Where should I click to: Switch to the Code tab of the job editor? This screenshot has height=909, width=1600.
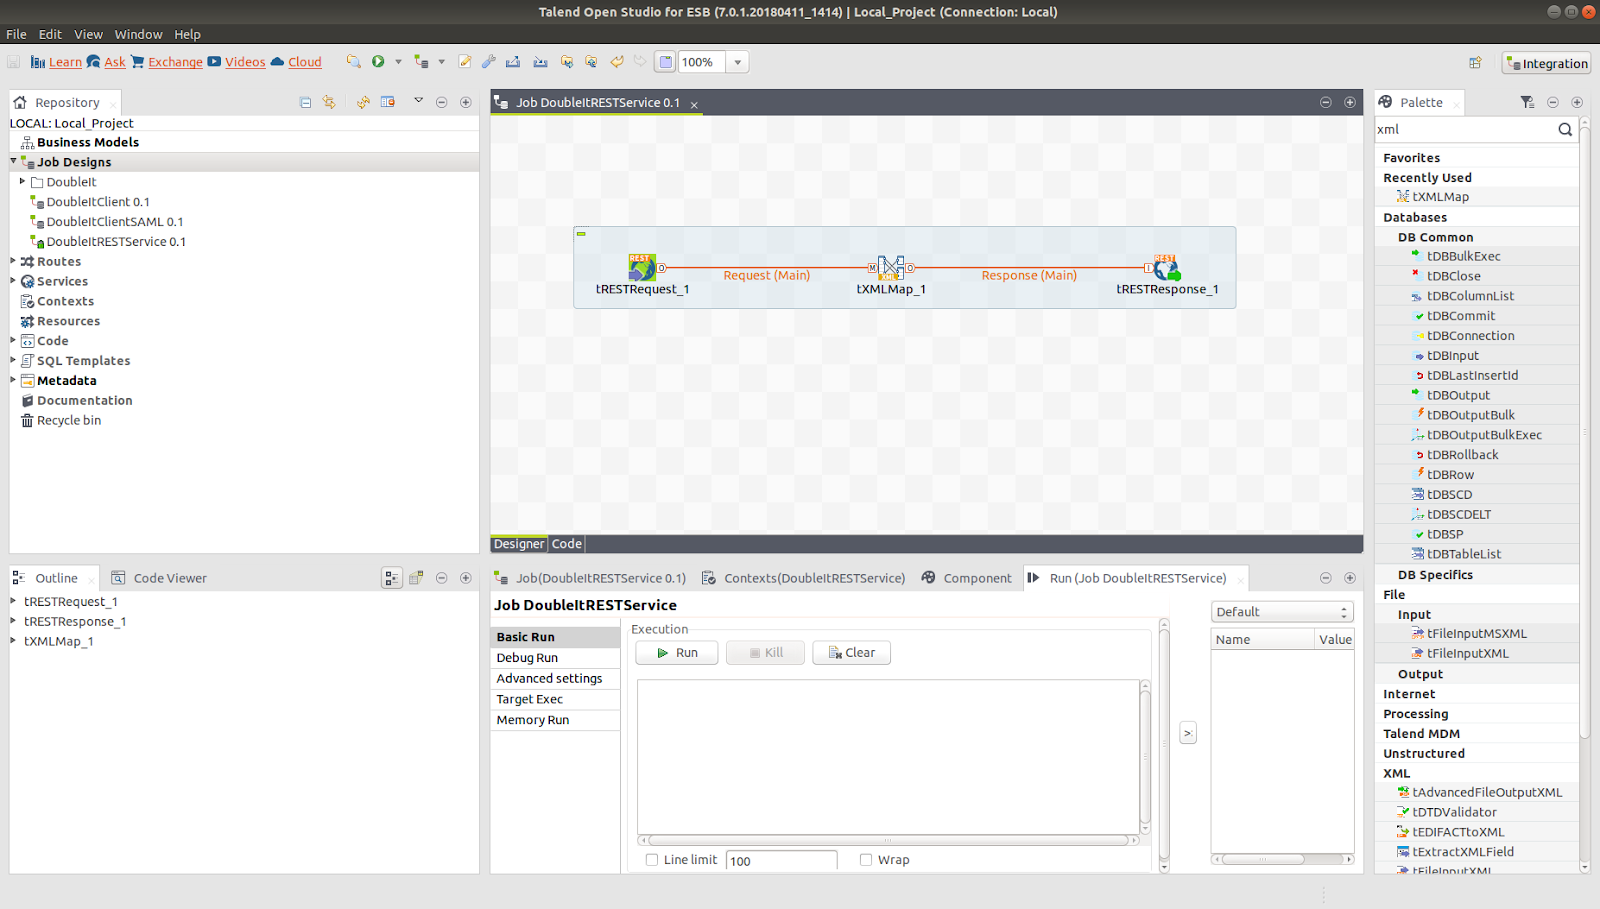coord(567,544)
